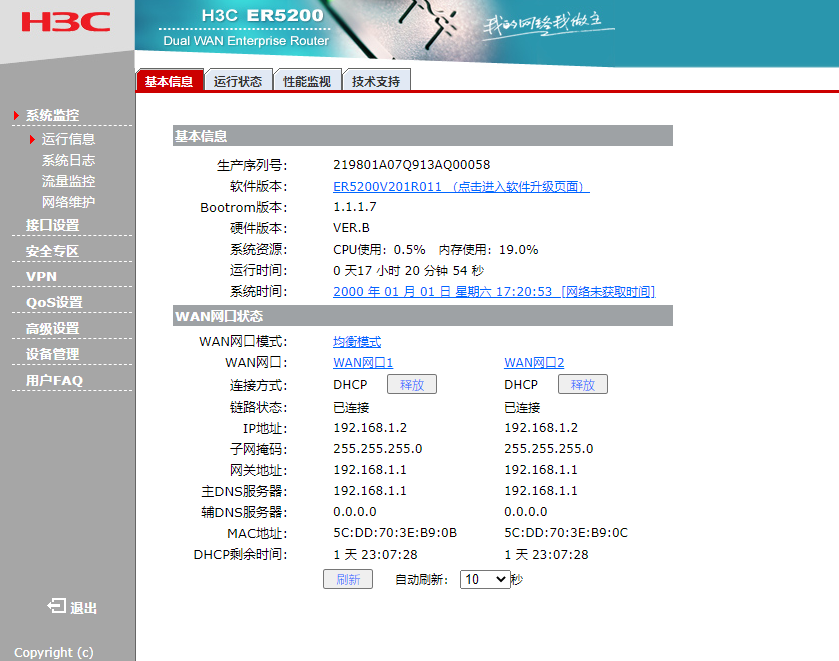Image resolution: width=839 pixels, height=661 pixels.
Task: Click WAN网口2 subnet mask 255.255.255.0
Action: tap(548, 449)
